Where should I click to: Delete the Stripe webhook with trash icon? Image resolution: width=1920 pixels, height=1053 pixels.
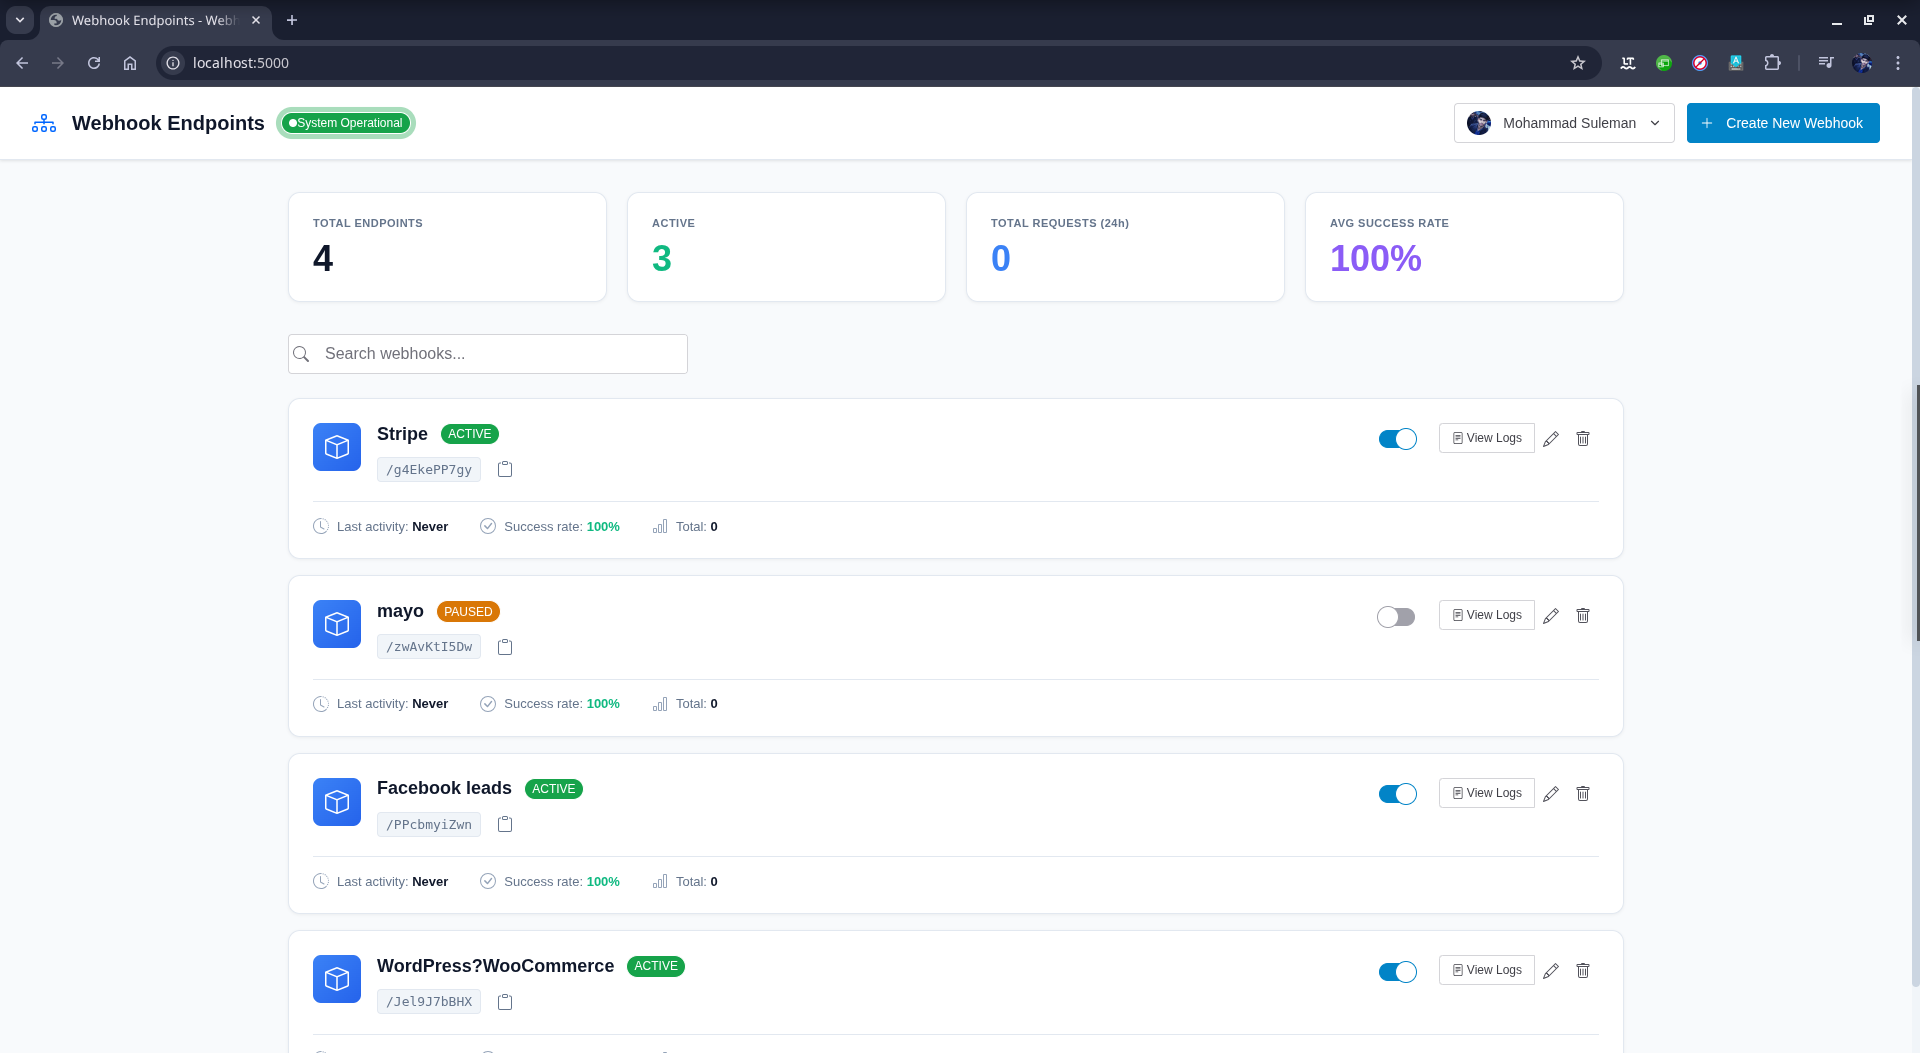[x=1583, y=438]
